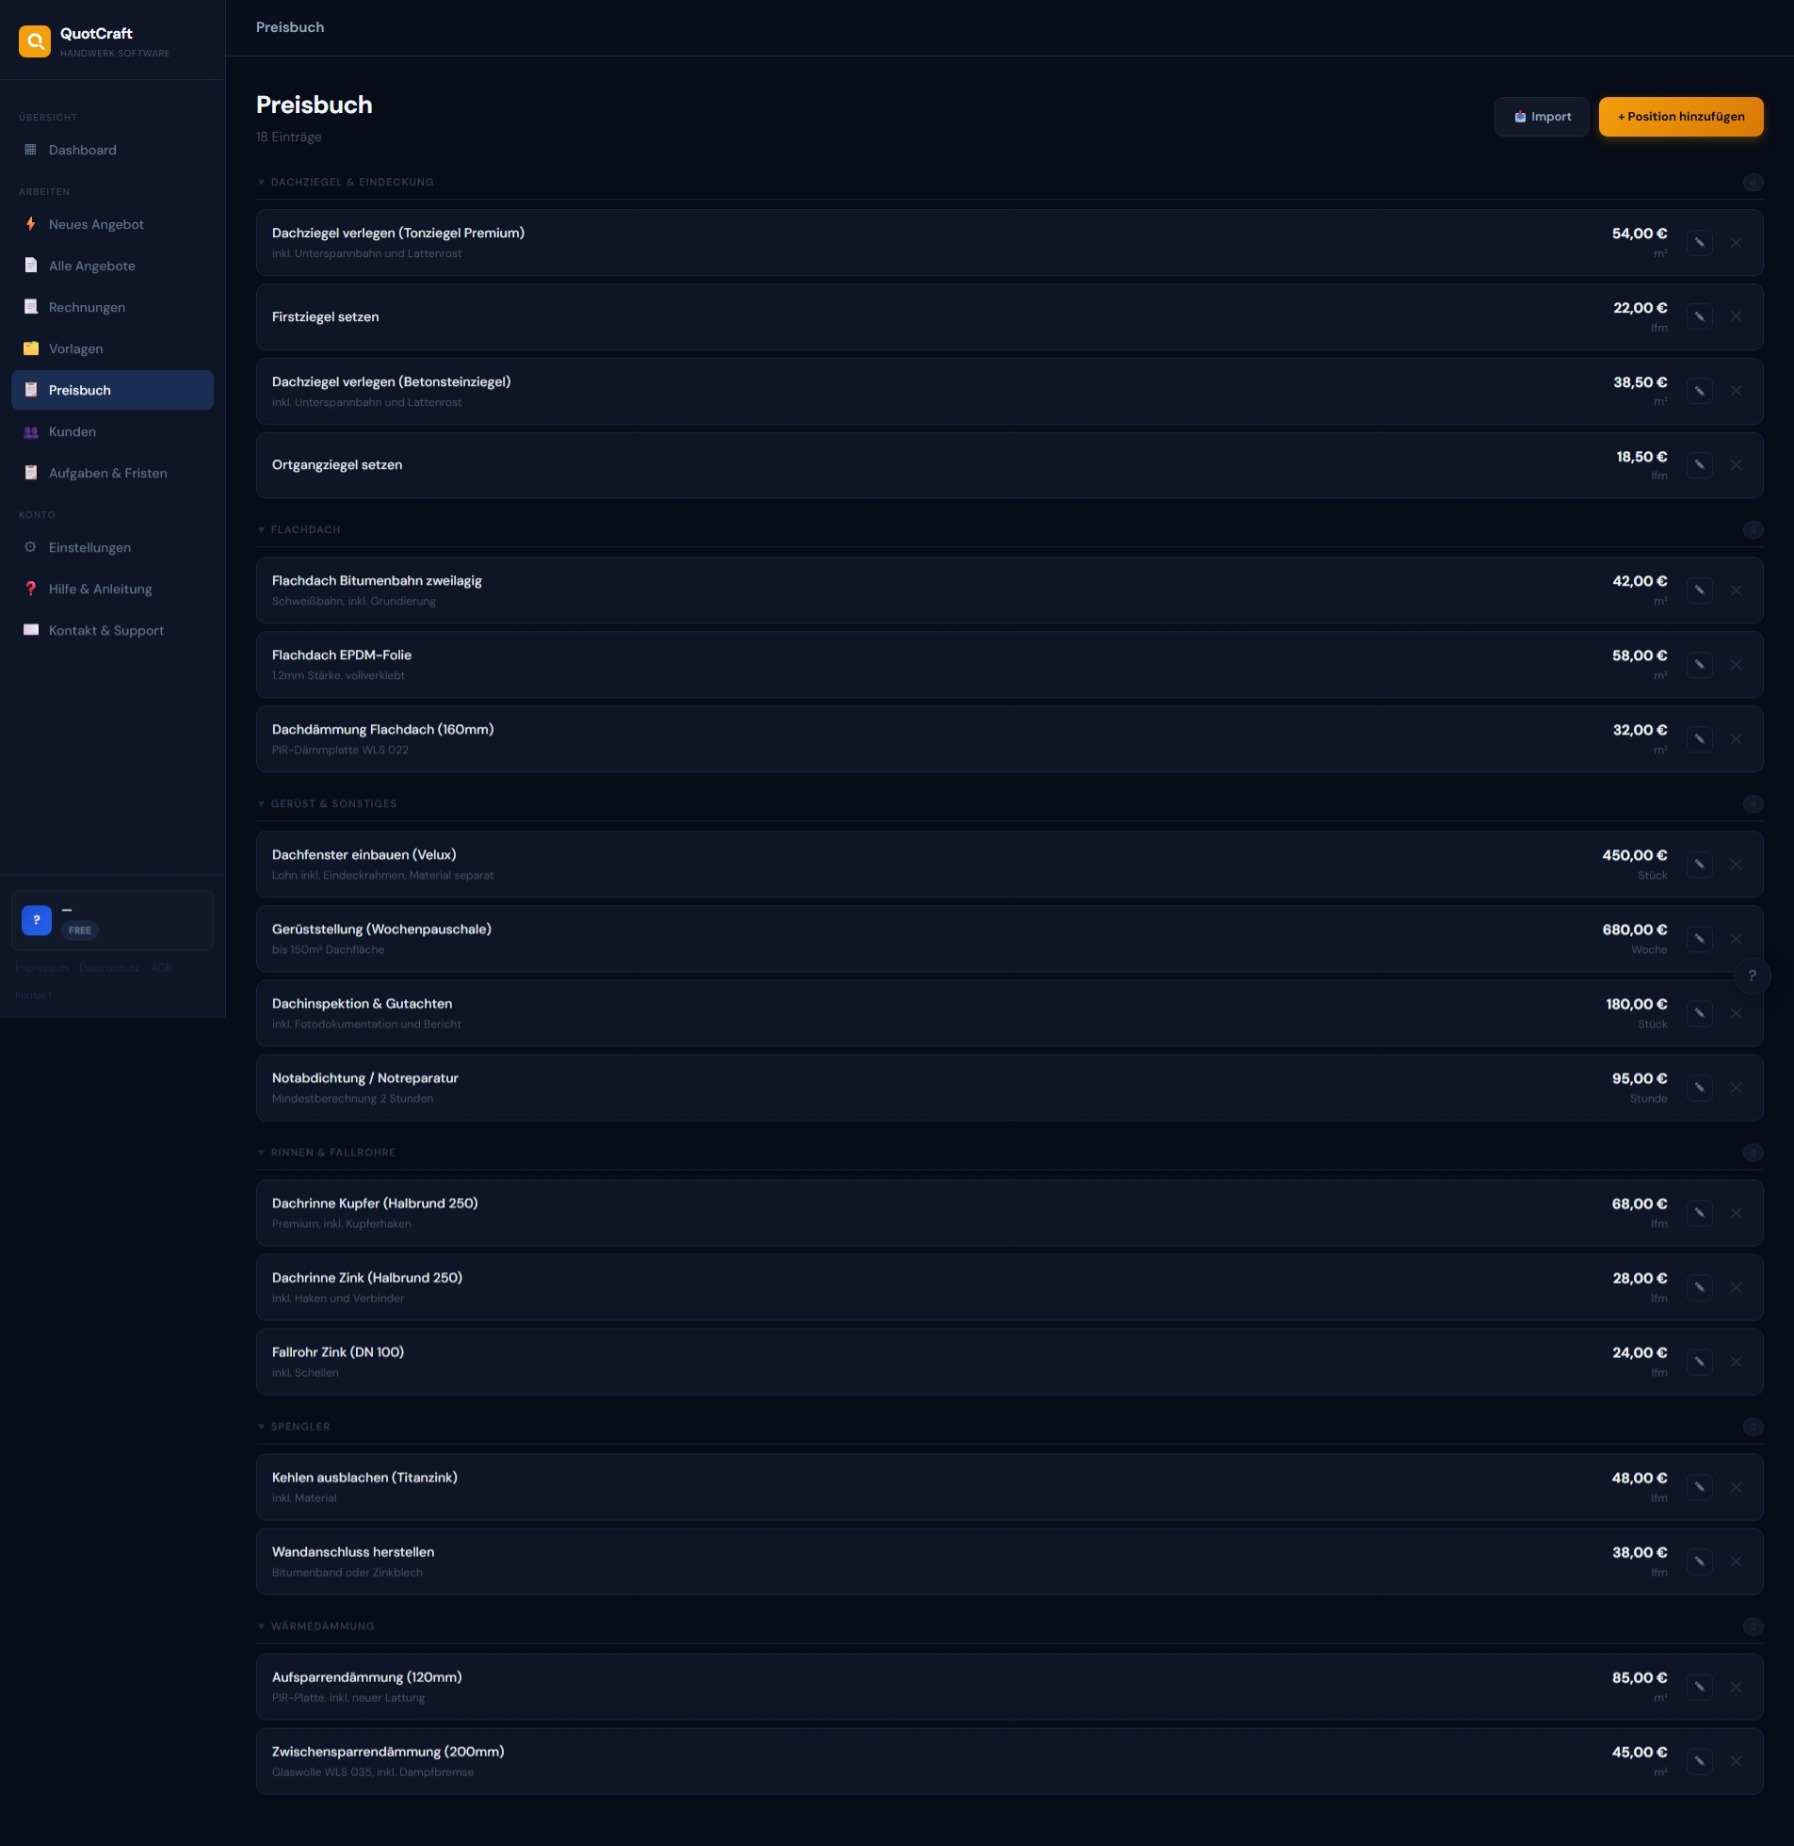The height and width of the screenshot is (1846, 1794).
Task: Edit the Betonsteinziegel entry with pencil icon
Action: pos(1699,391)
